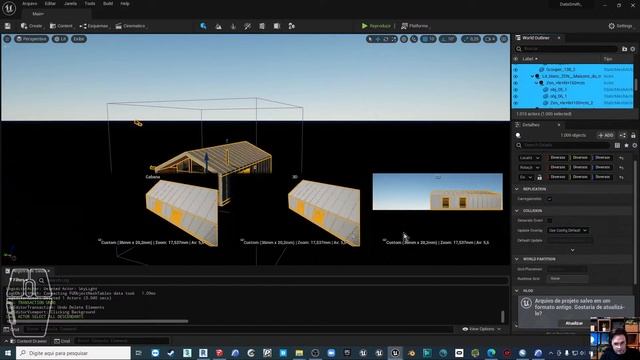The height and width of the screenshot is (360, 640).
Task: Open the Cinematics menu in the toolbar
Action: click(x=130, y=26)
